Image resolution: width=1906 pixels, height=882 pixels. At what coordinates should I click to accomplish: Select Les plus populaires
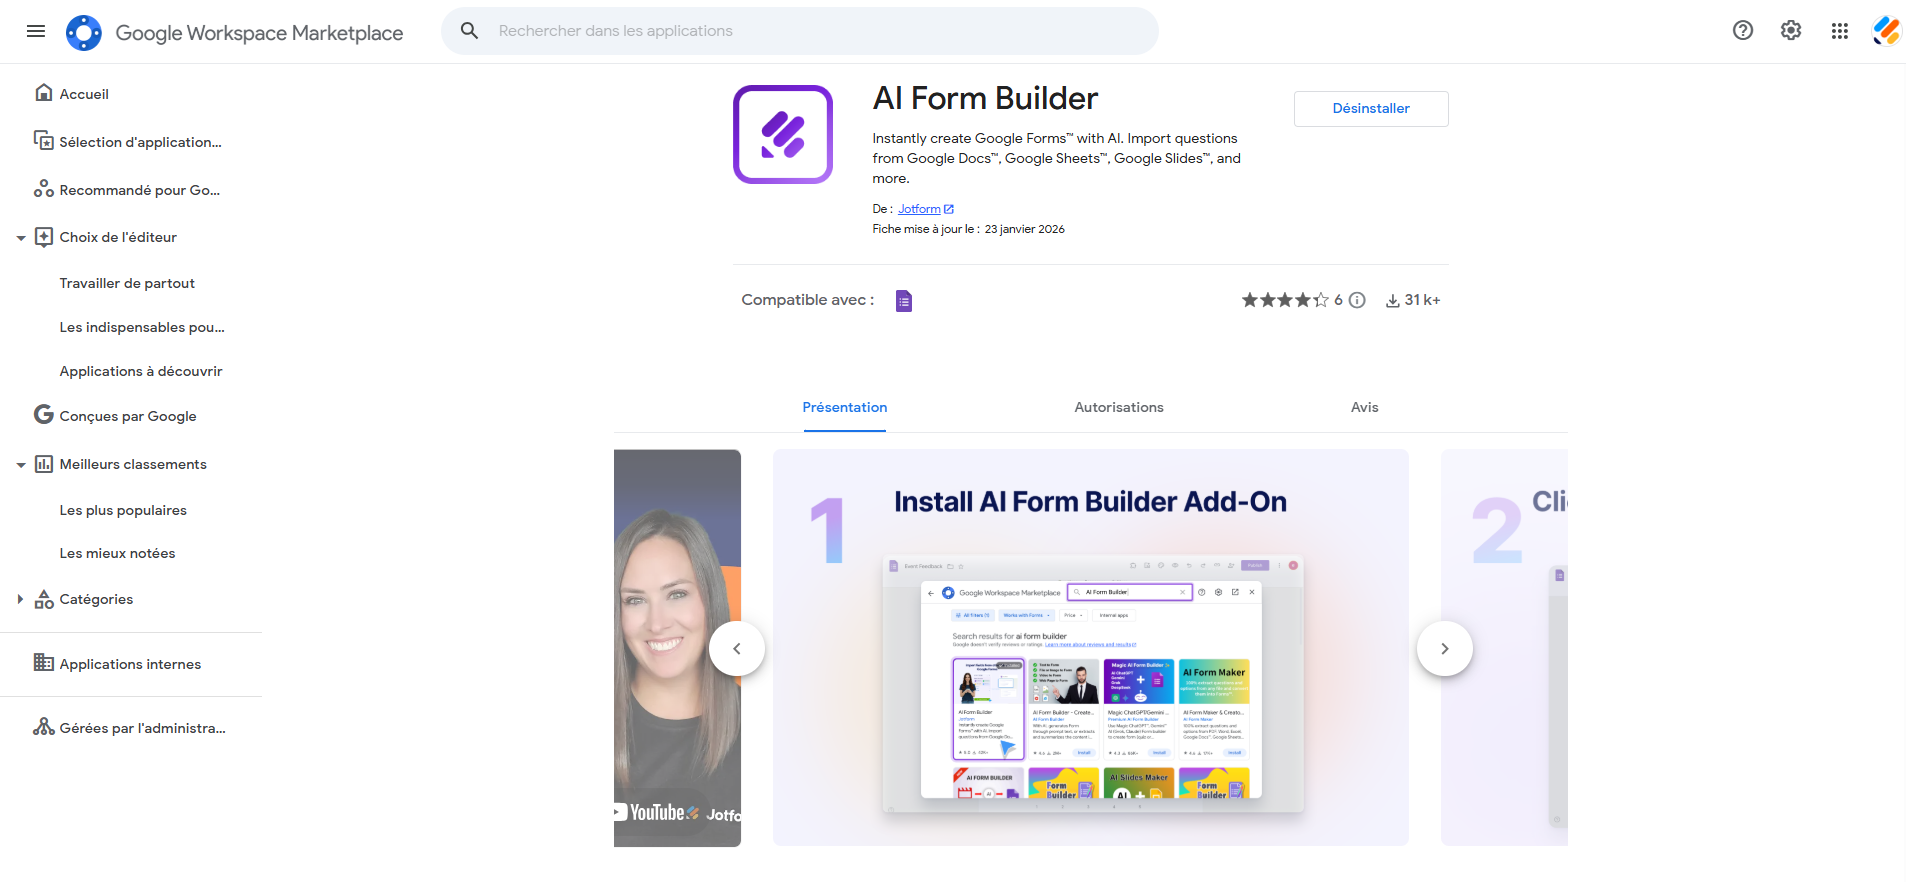click(123, 511)
